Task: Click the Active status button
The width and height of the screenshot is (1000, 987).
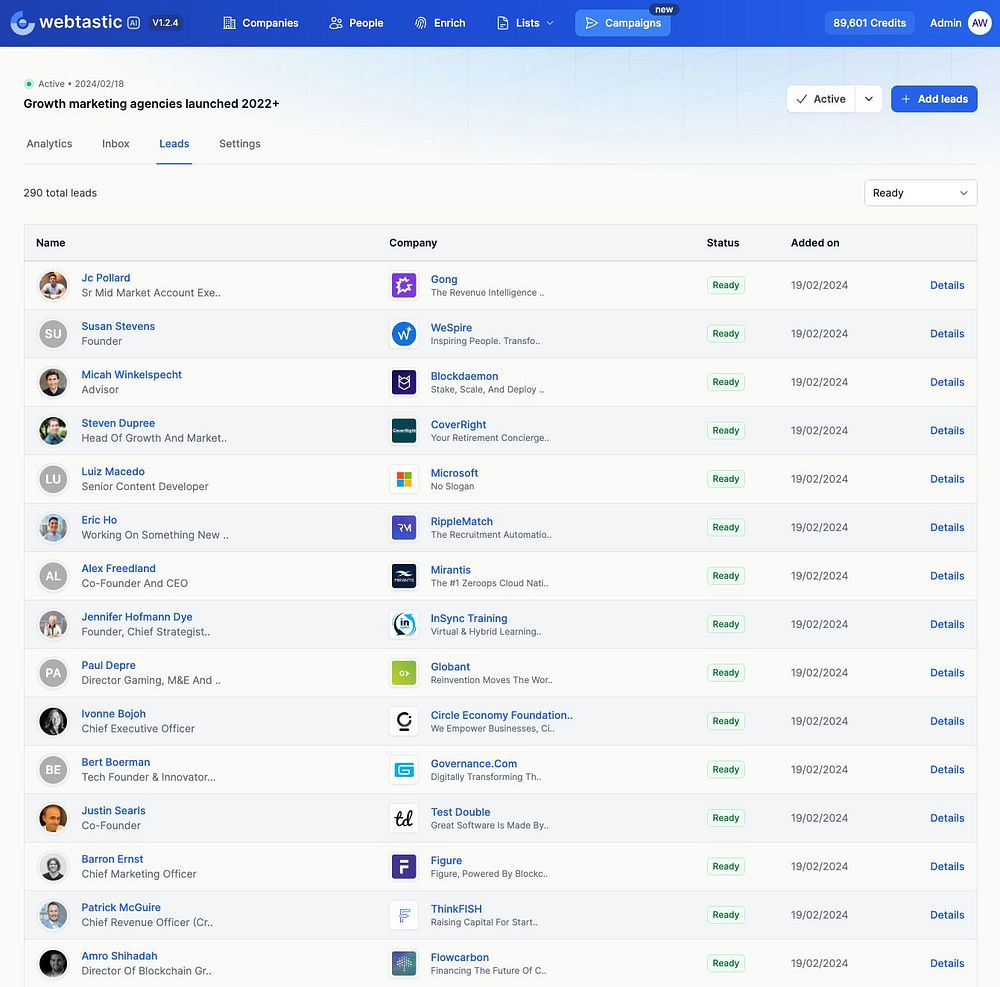Action: click(821, 99)
